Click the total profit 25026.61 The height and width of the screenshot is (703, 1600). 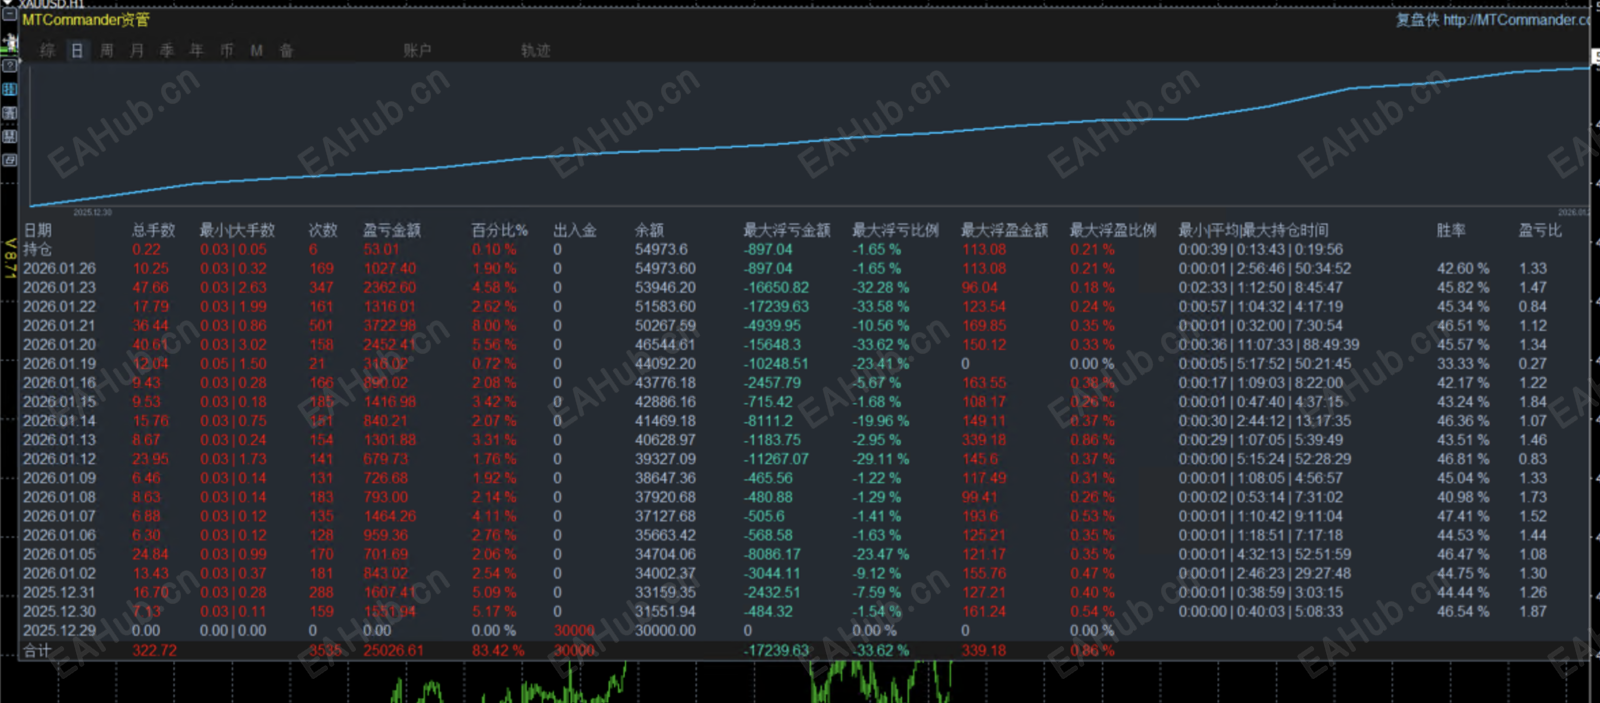tap(393, 650)
